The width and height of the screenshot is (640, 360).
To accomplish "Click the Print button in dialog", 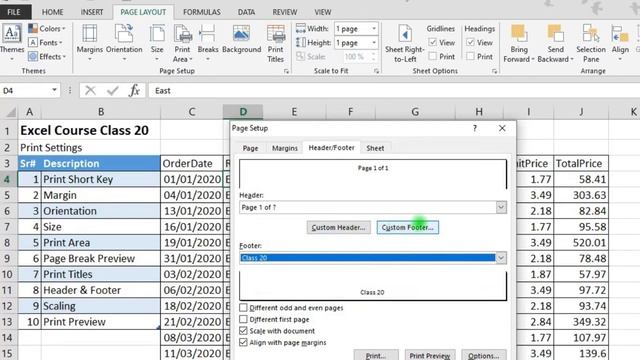I will tap(376, 355).
